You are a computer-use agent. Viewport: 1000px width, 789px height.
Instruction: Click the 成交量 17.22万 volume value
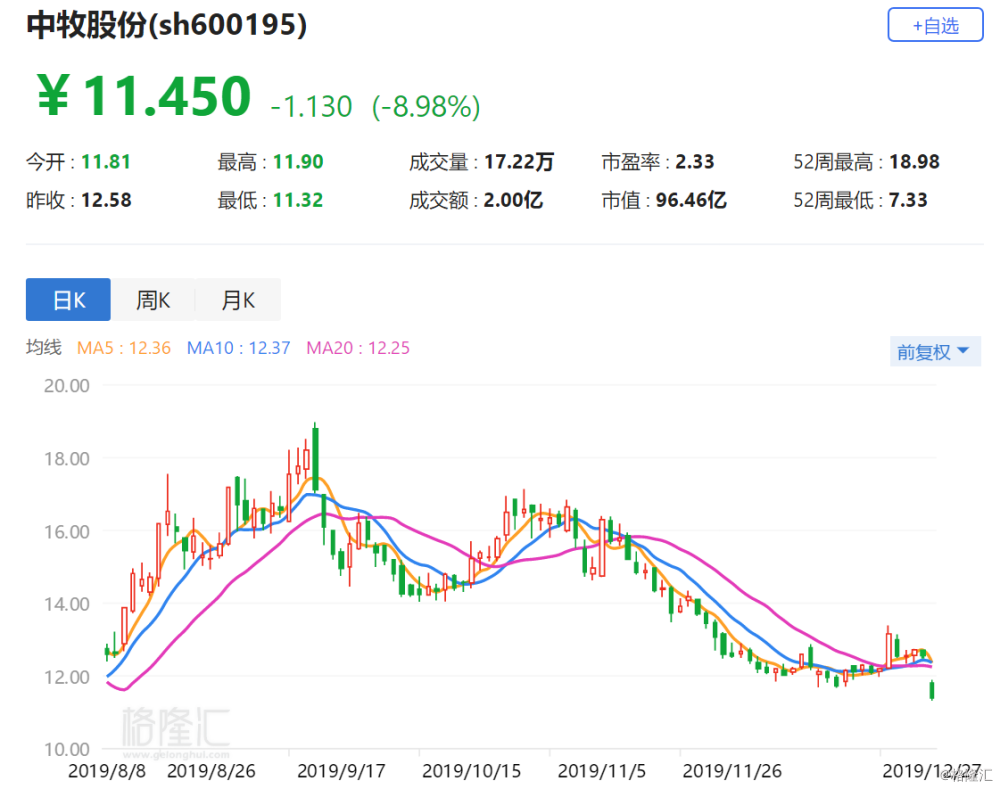(x=518, y=161)
